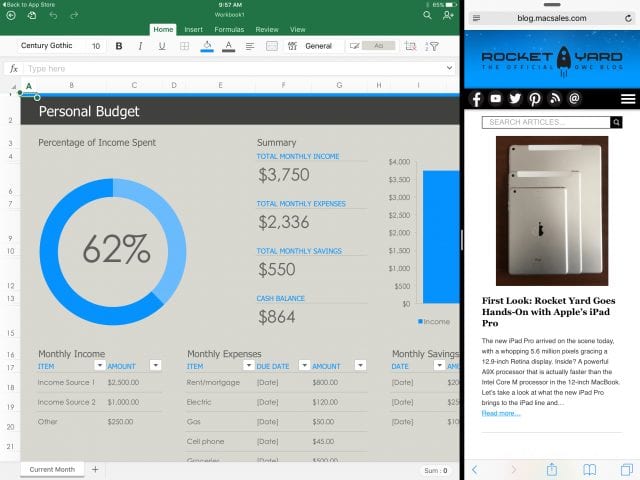Open Rocket Yard's Pinterest icon
Viewport: 640px width, 480px height.
coord(535,99)
